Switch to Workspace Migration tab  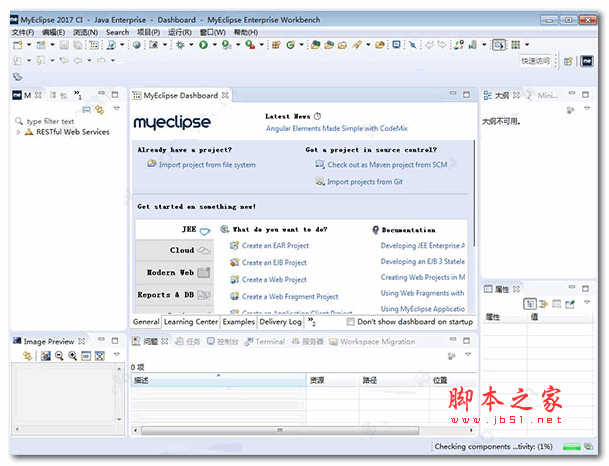372,342
